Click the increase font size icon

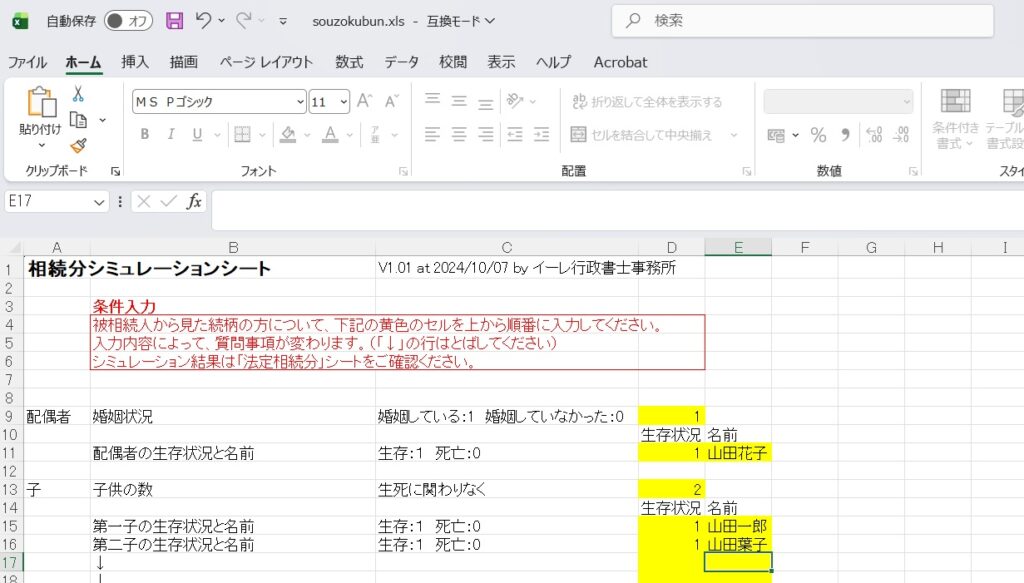[x=364, y=101]
